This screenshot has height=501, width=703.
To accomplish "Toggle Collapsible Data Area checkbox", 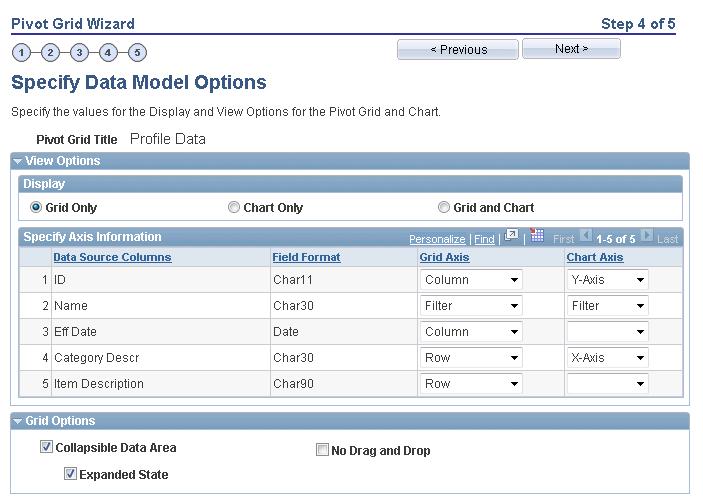I will (x=46, y=447).
